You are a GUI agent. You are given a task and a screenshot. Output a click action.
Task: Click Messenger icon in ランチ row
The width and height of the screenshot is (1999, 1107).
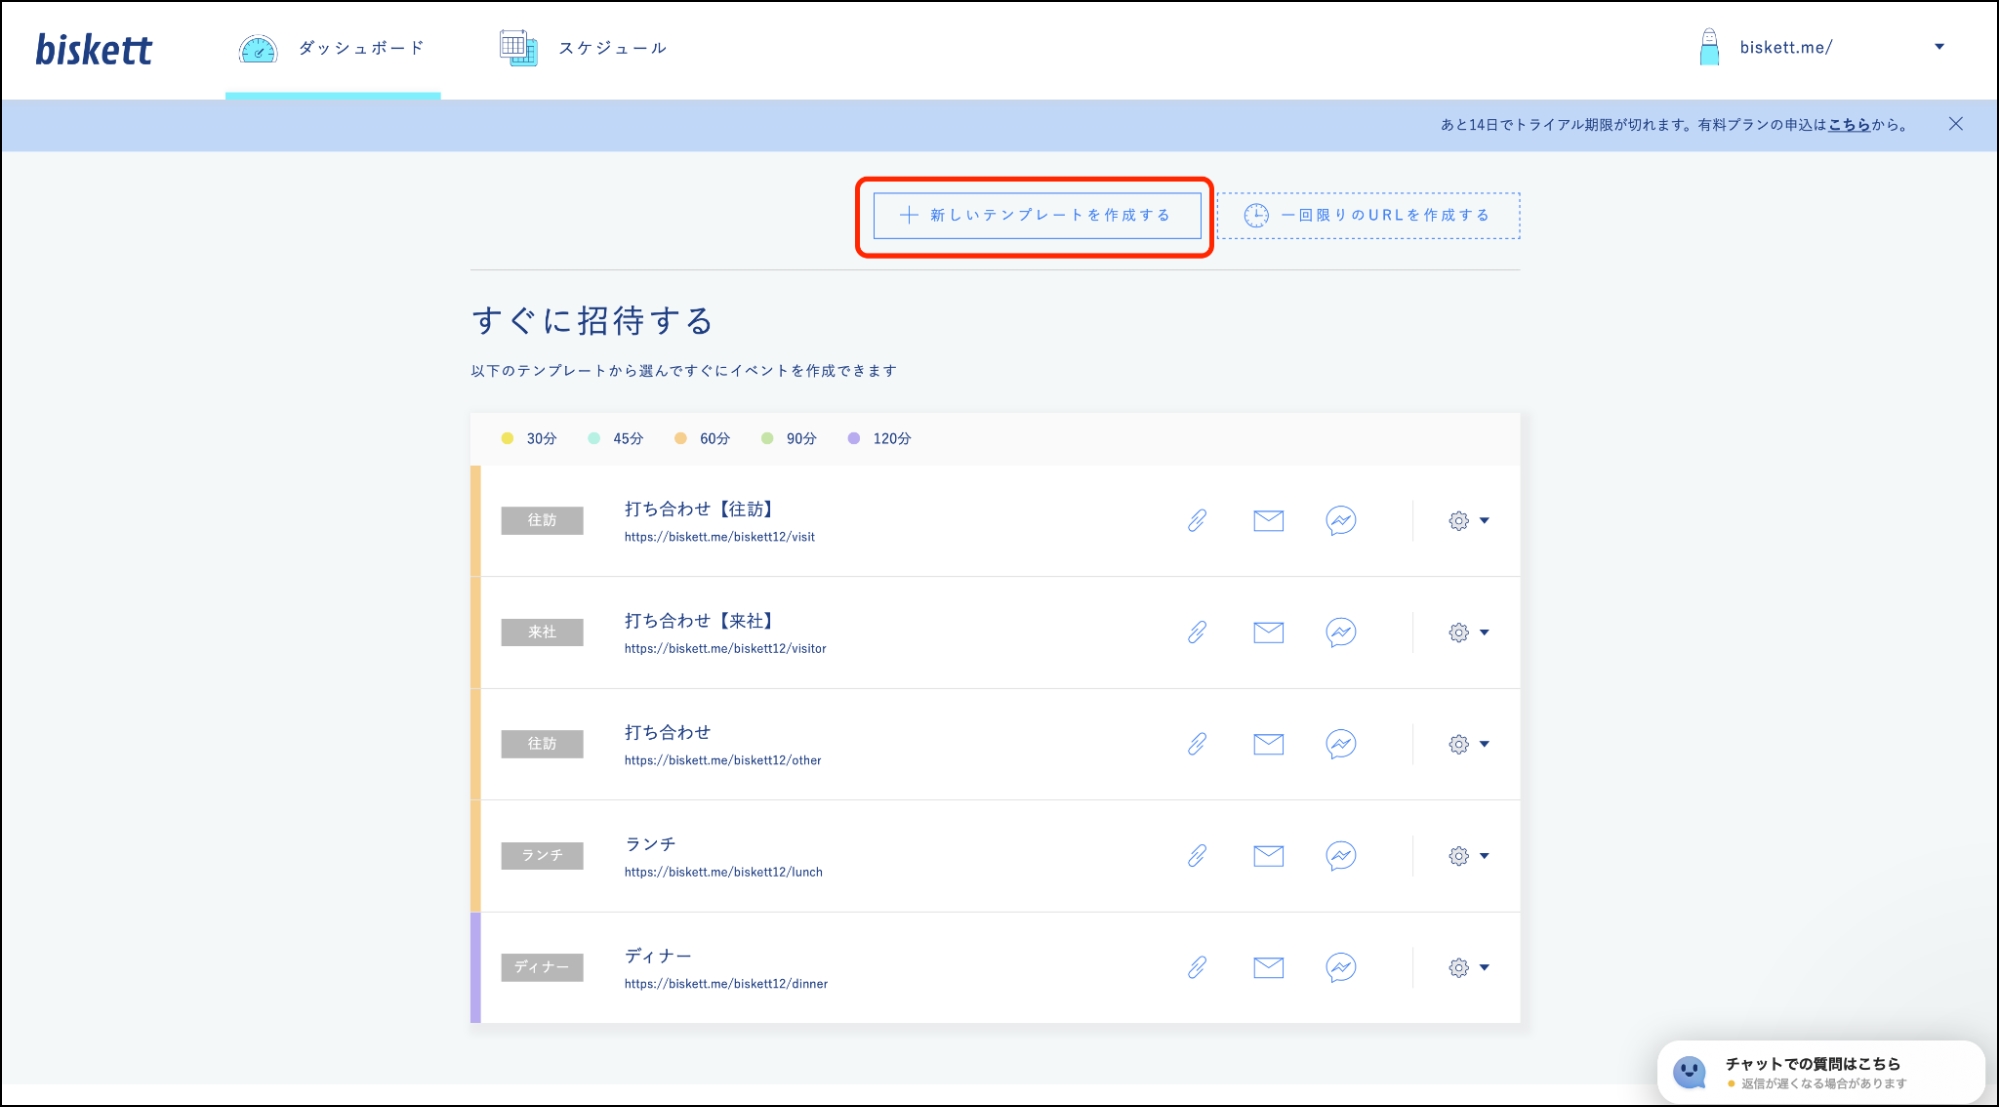click(1340, 856)
